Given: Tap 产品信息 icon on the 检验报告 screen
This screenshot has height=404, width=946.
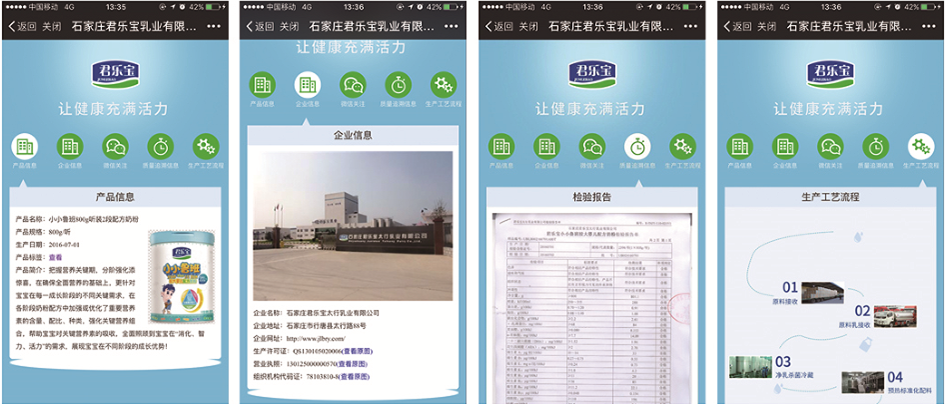Looking at the screenshot, I should [501, 146].
